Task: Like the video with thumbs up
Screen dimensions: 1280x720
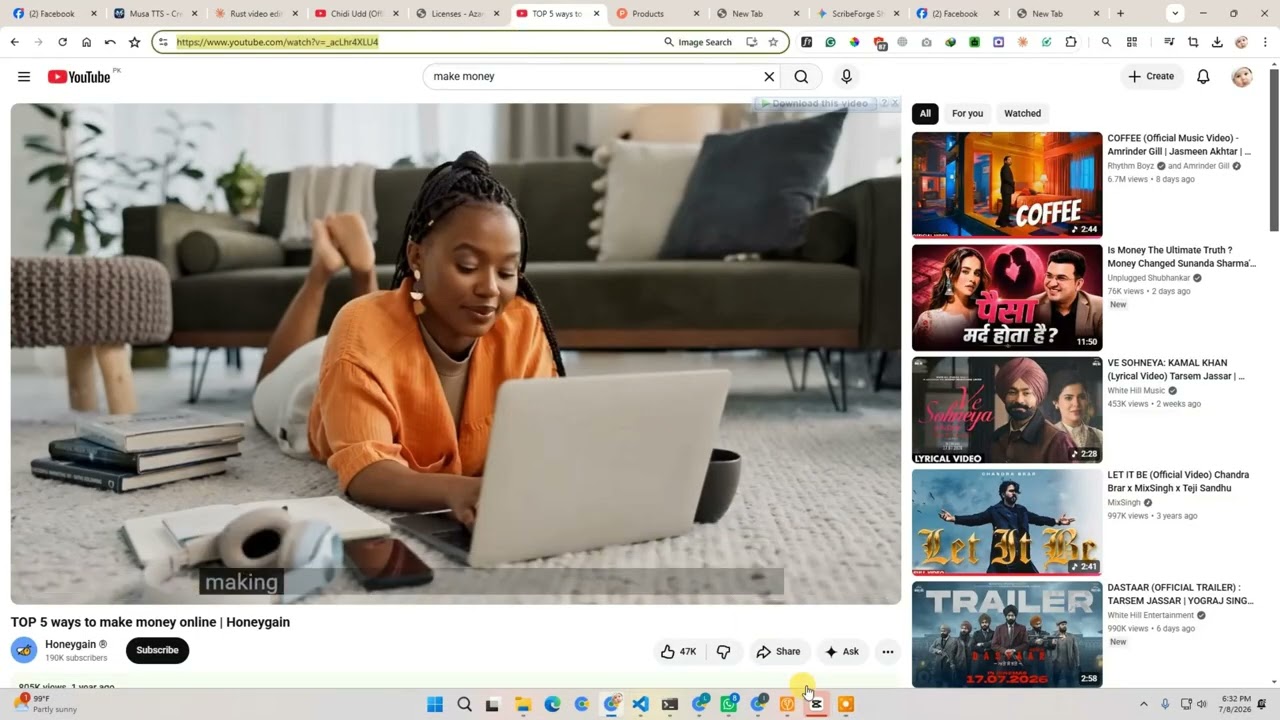Action: (677, 652)
